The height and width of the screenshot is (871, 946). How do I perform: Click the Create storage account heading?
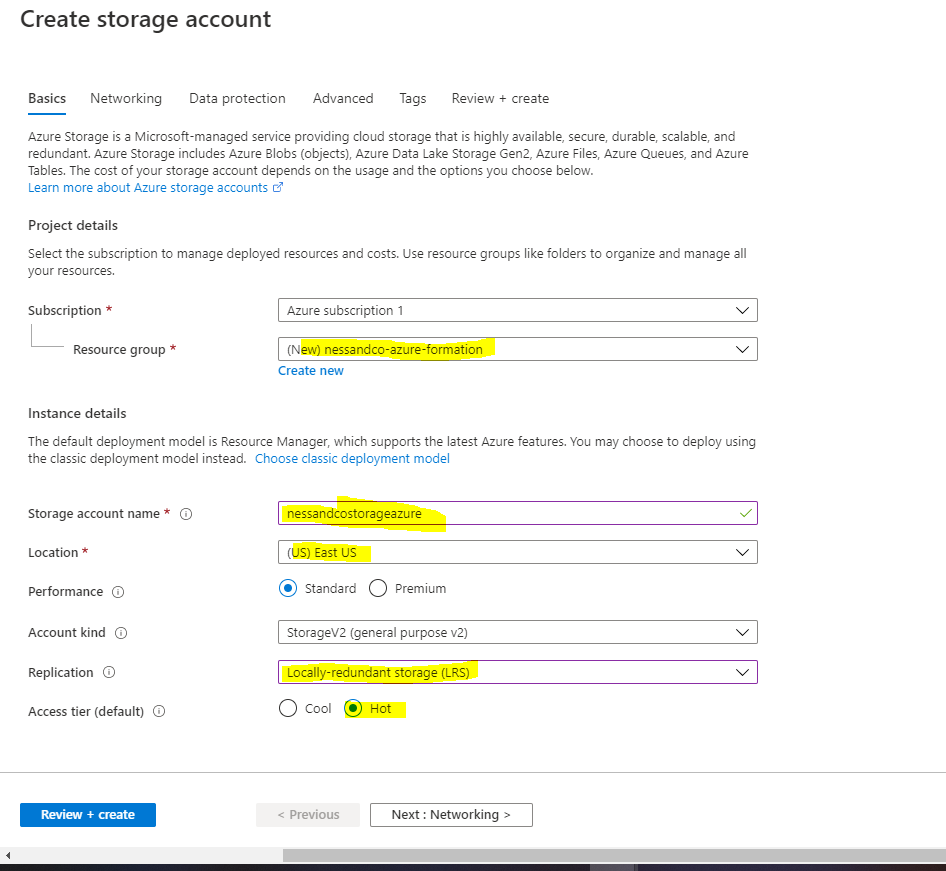point(145,19)
